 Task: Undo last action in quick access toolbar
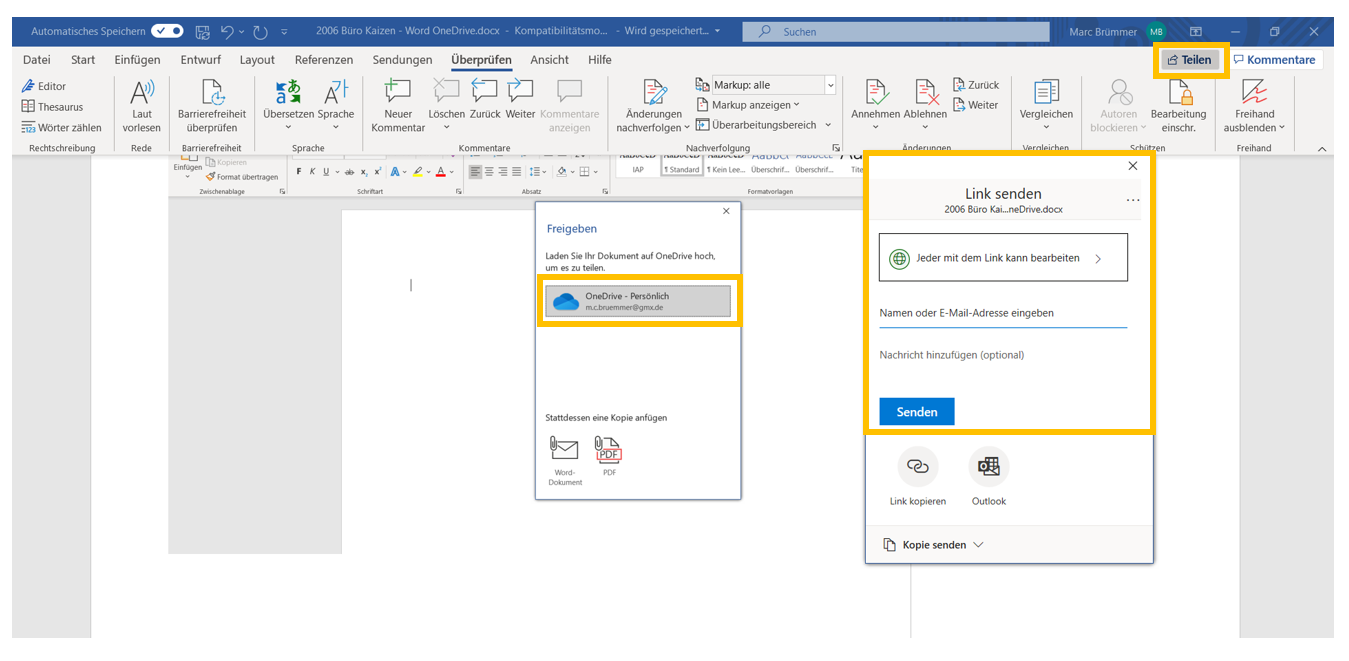(228, 32)
